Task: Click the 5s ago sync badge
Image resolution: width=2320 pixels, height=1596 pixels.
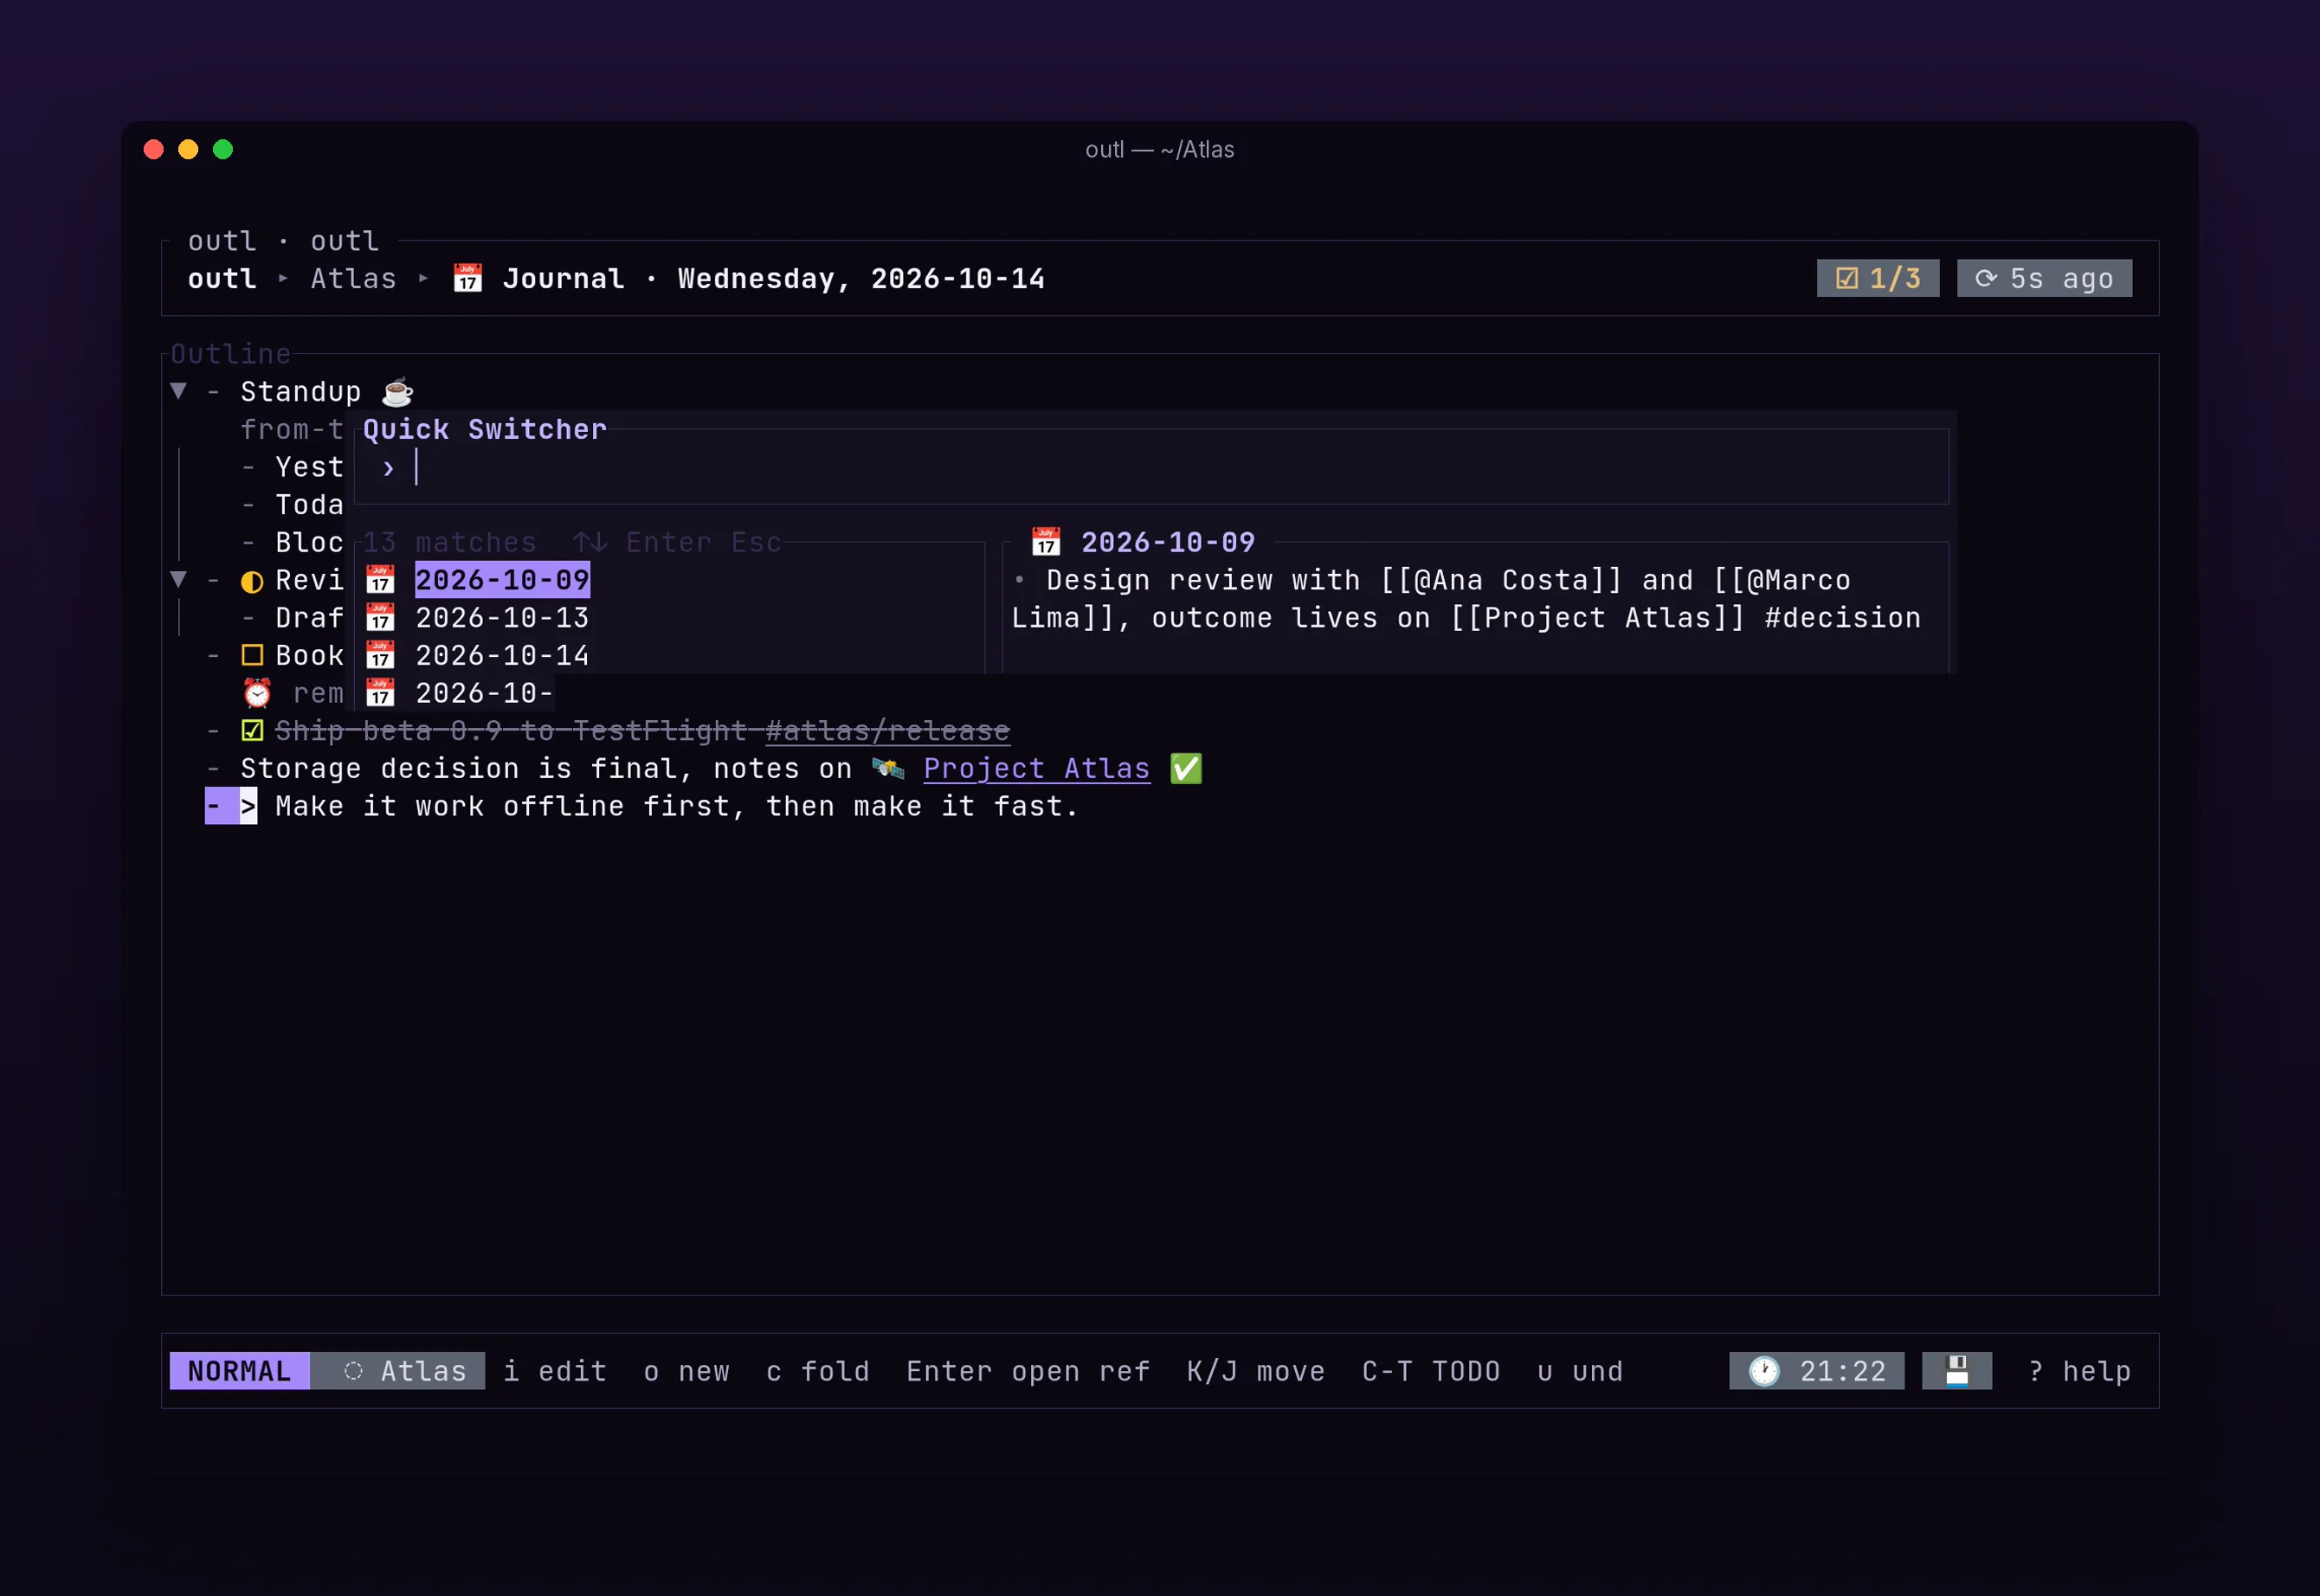Action: (2043, 278)
